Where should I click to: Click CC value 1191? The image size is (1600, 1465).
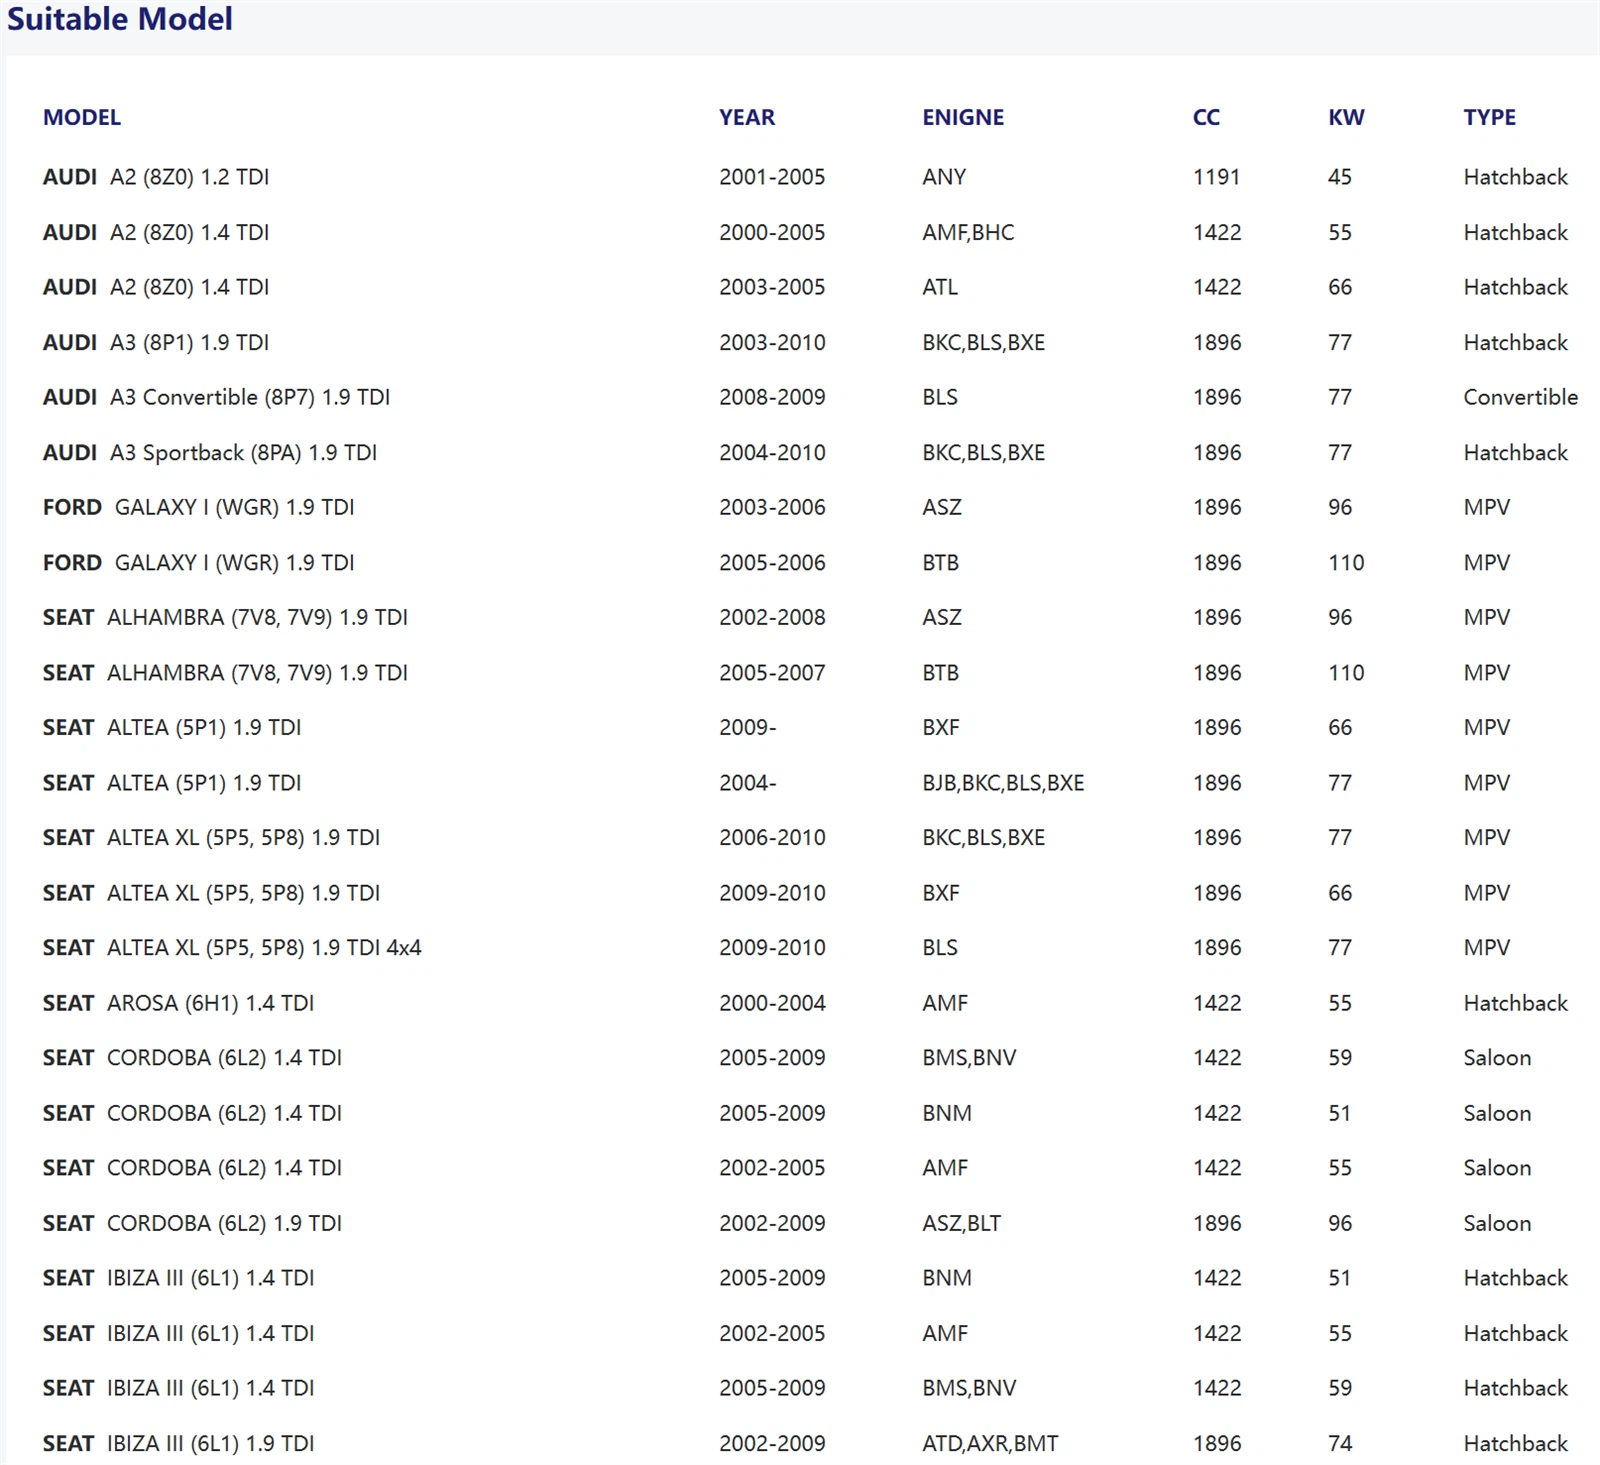1216,177
